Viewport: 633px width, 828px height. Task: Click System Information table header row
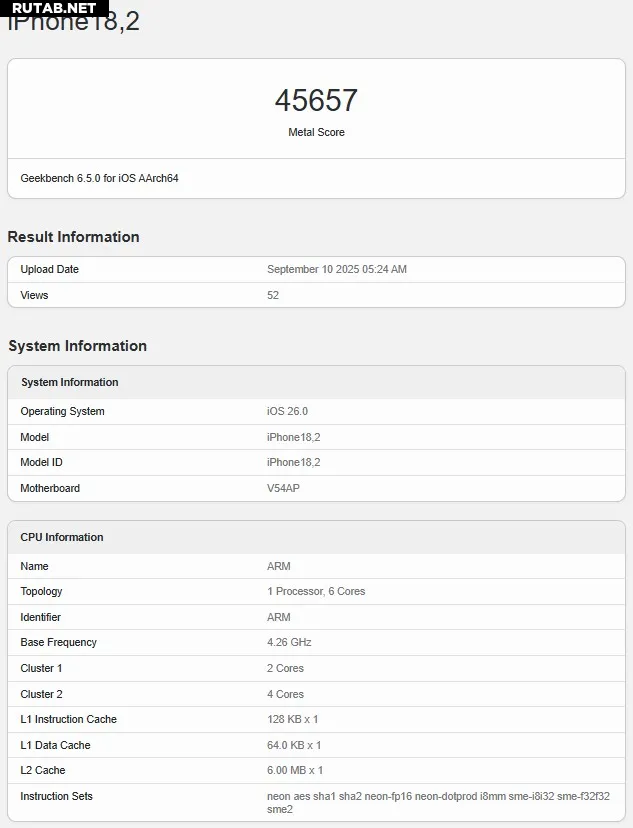(x=316, y=382)
